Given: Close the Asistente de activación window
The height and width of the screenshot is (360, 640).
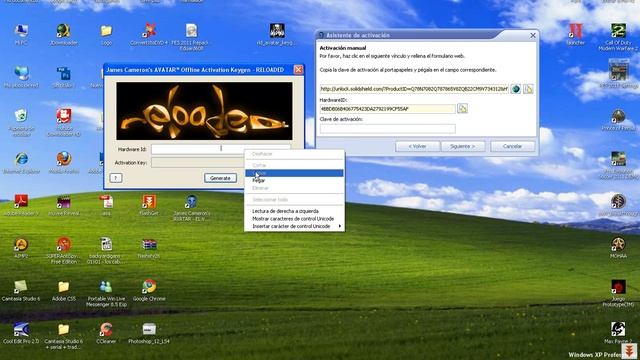Looking at the screenshot, I should 533,36.
